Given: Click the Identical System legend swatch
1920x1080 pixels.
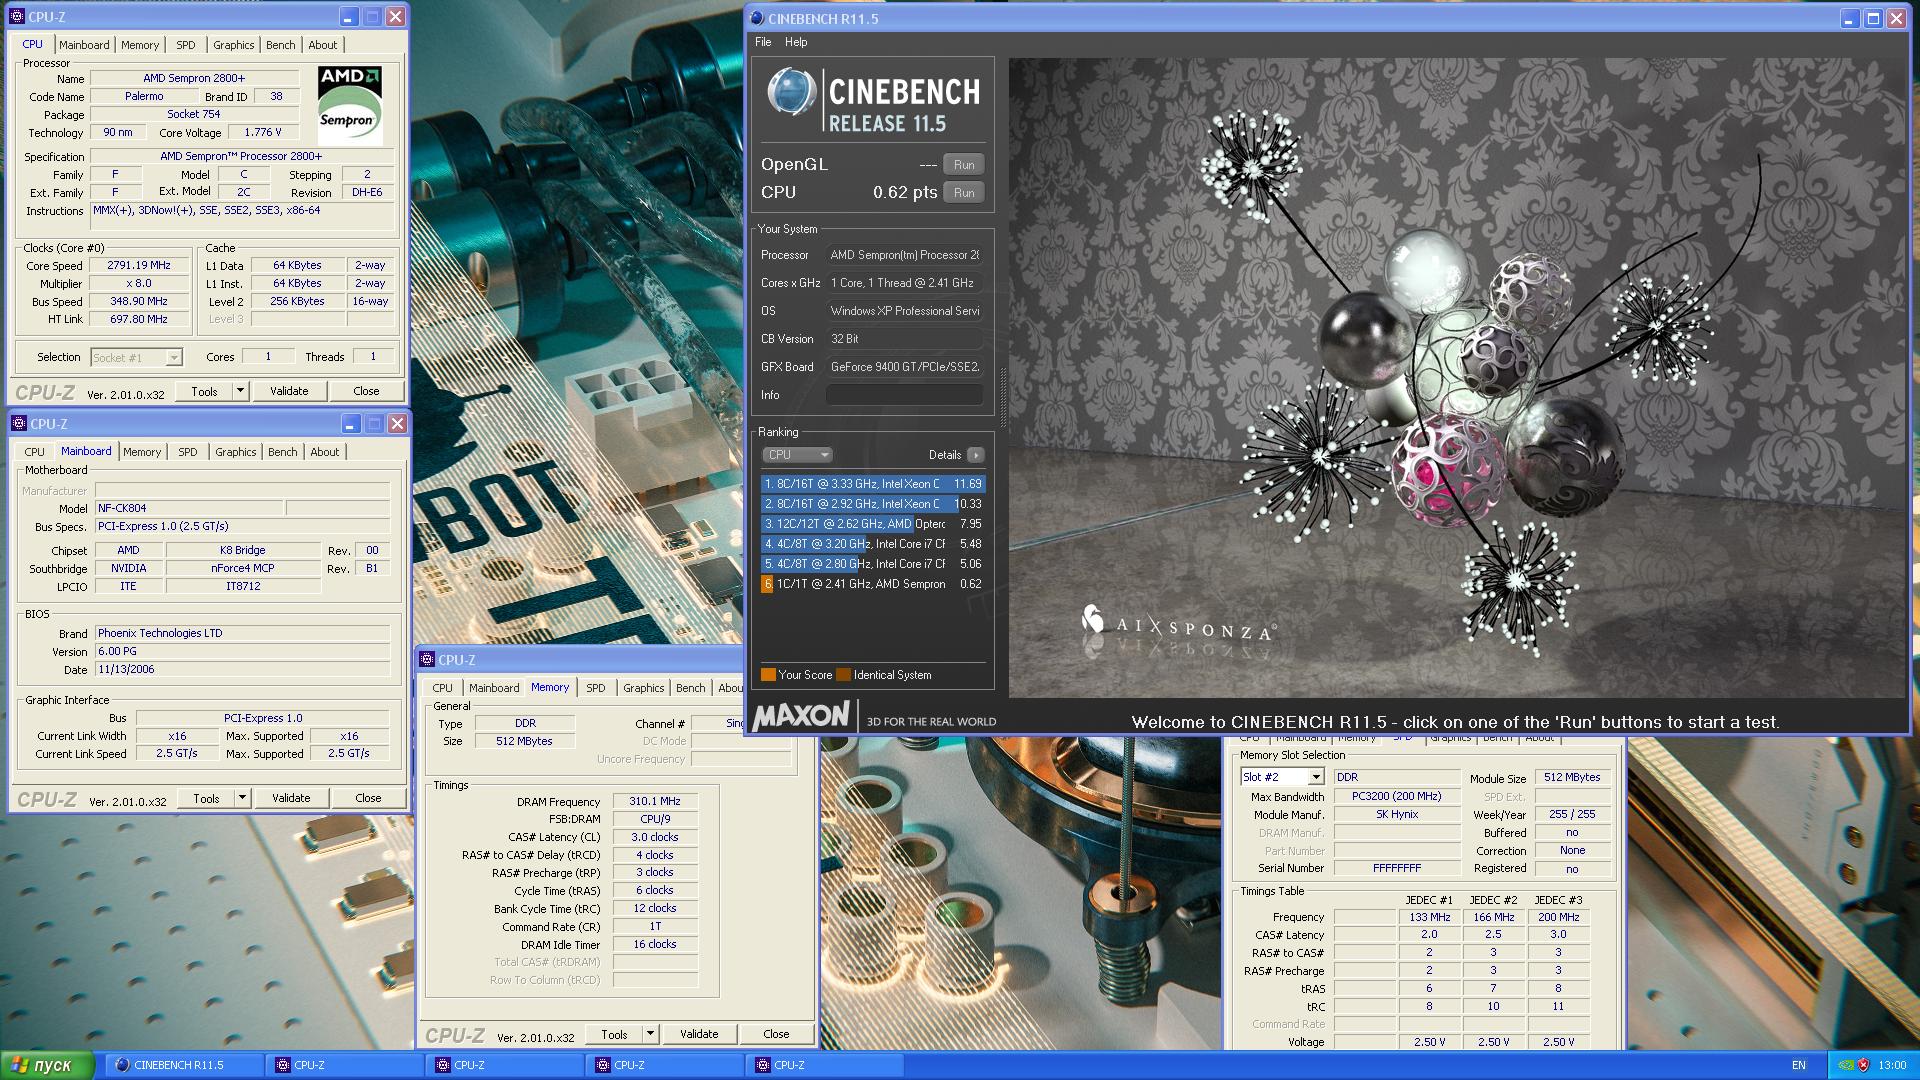Looking at the screenshot, I should coord(843,675).
